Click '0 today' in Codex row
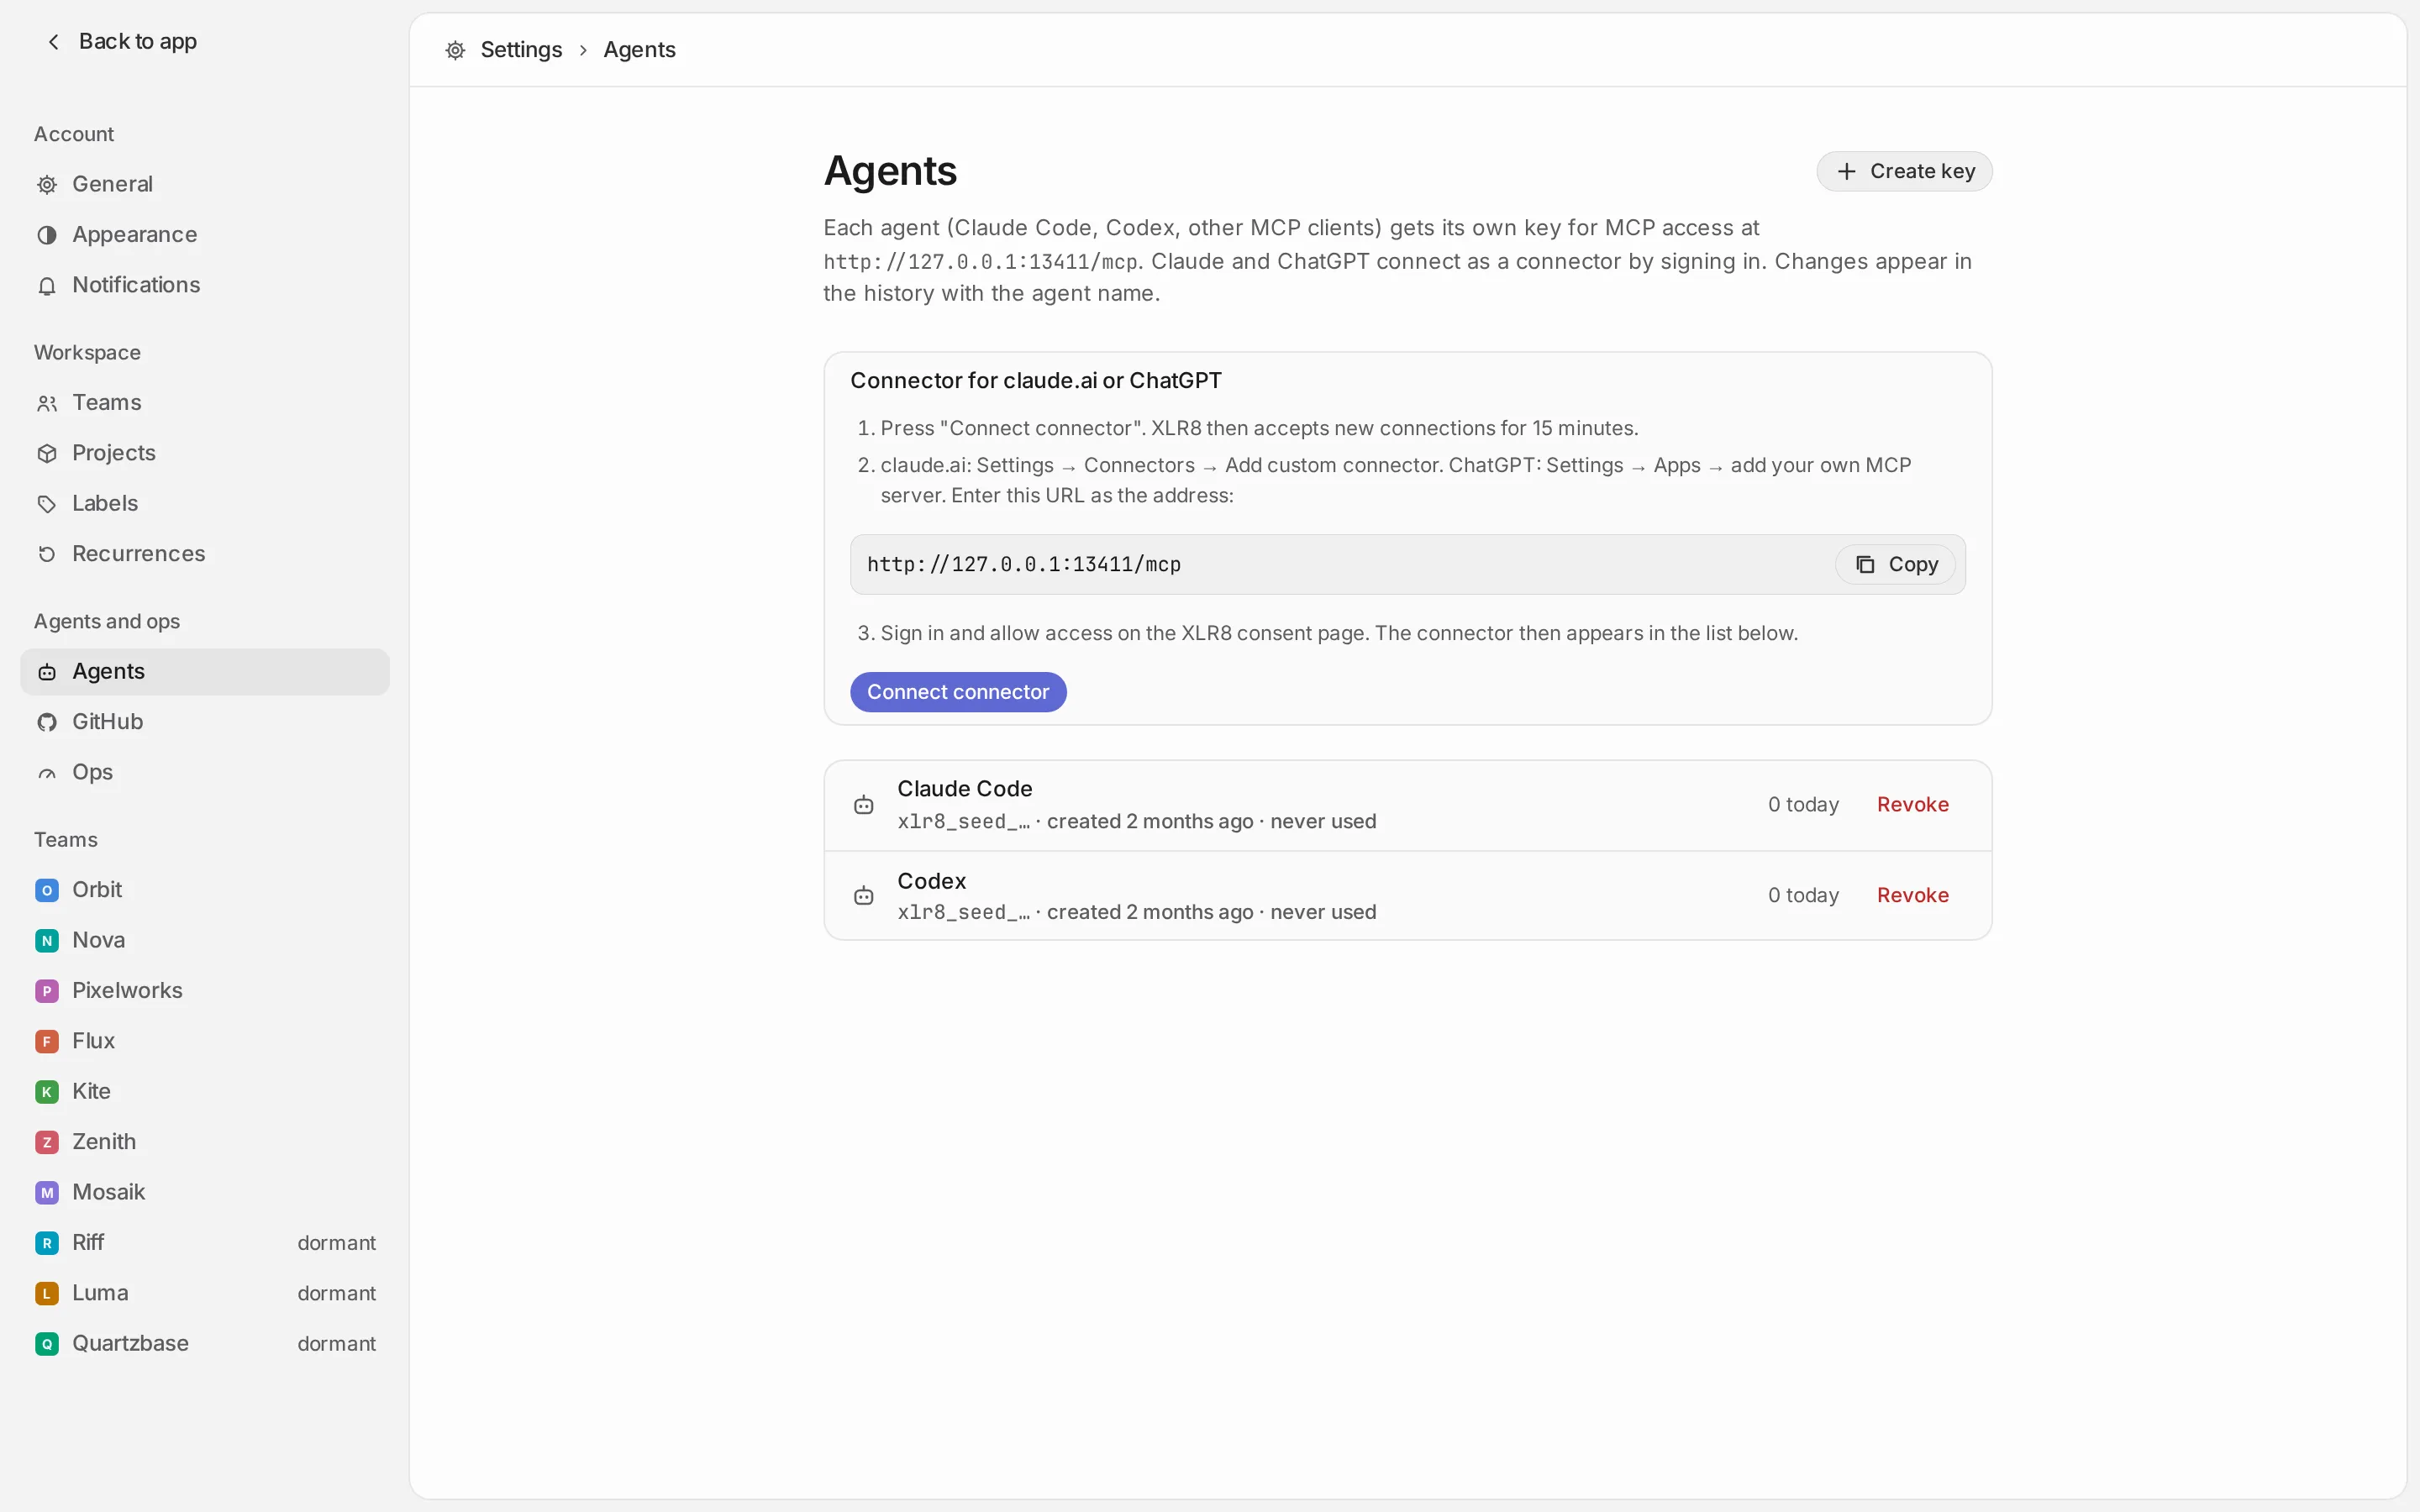 click(1803, 895)
